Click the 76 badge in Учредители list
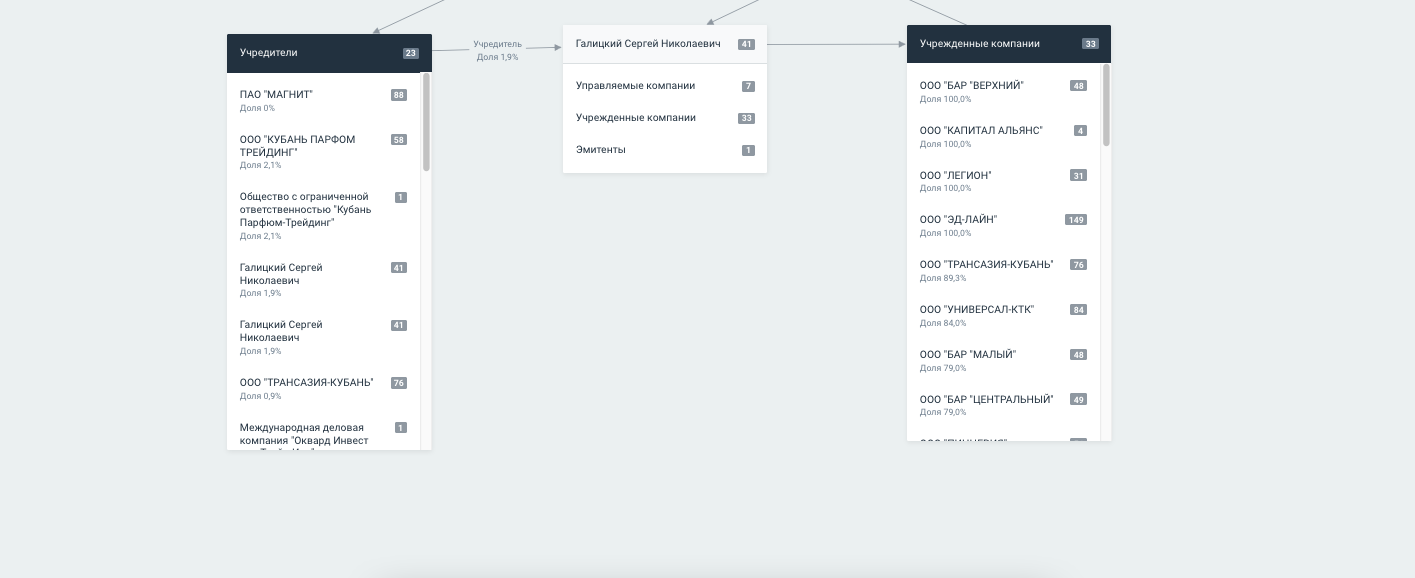Screen dimensions: 1415x578 coord(399,383)
